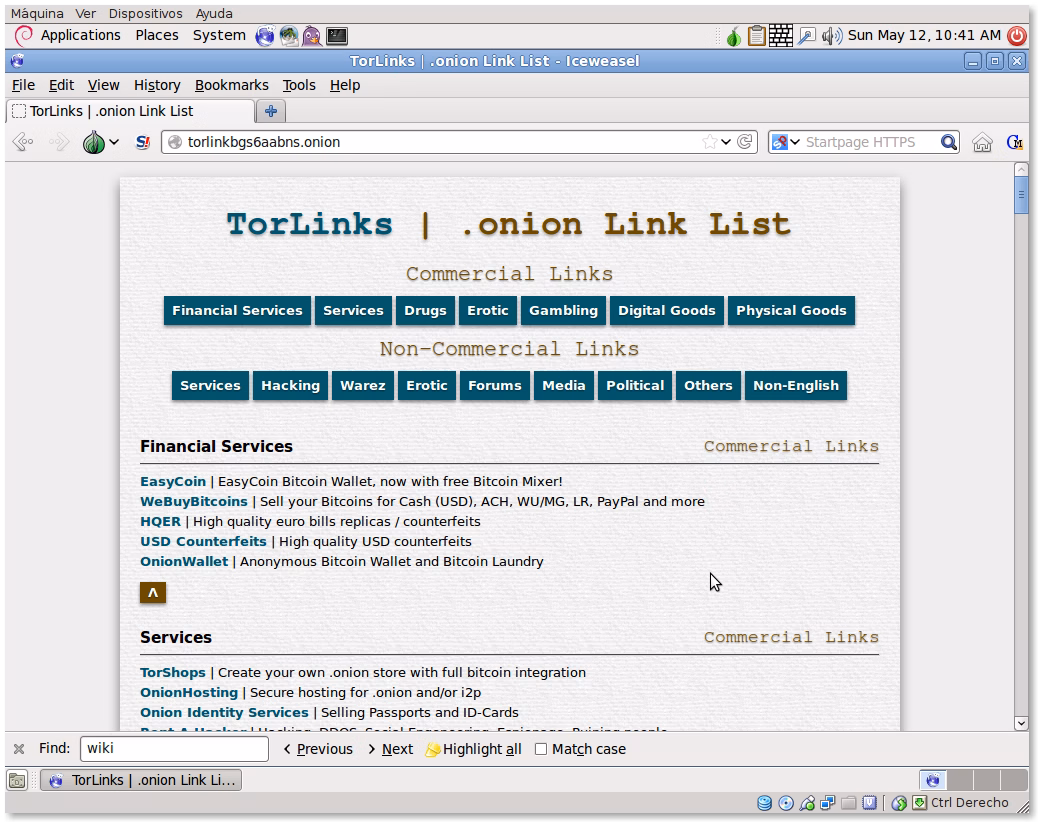Open the View menu
Image resolution: width=1038 pixels, height=822 pixels.
103,85
